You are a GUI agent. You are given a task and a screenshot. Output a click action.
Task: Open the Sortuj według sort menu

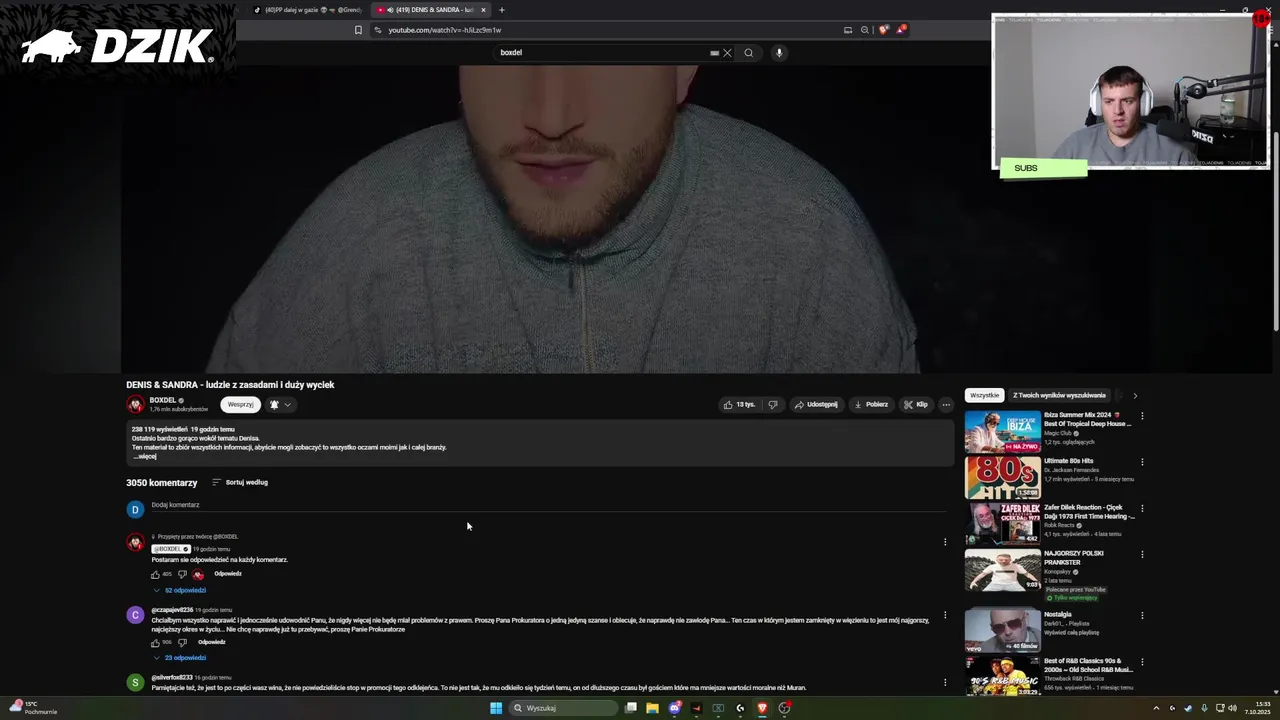coord(240,482)
